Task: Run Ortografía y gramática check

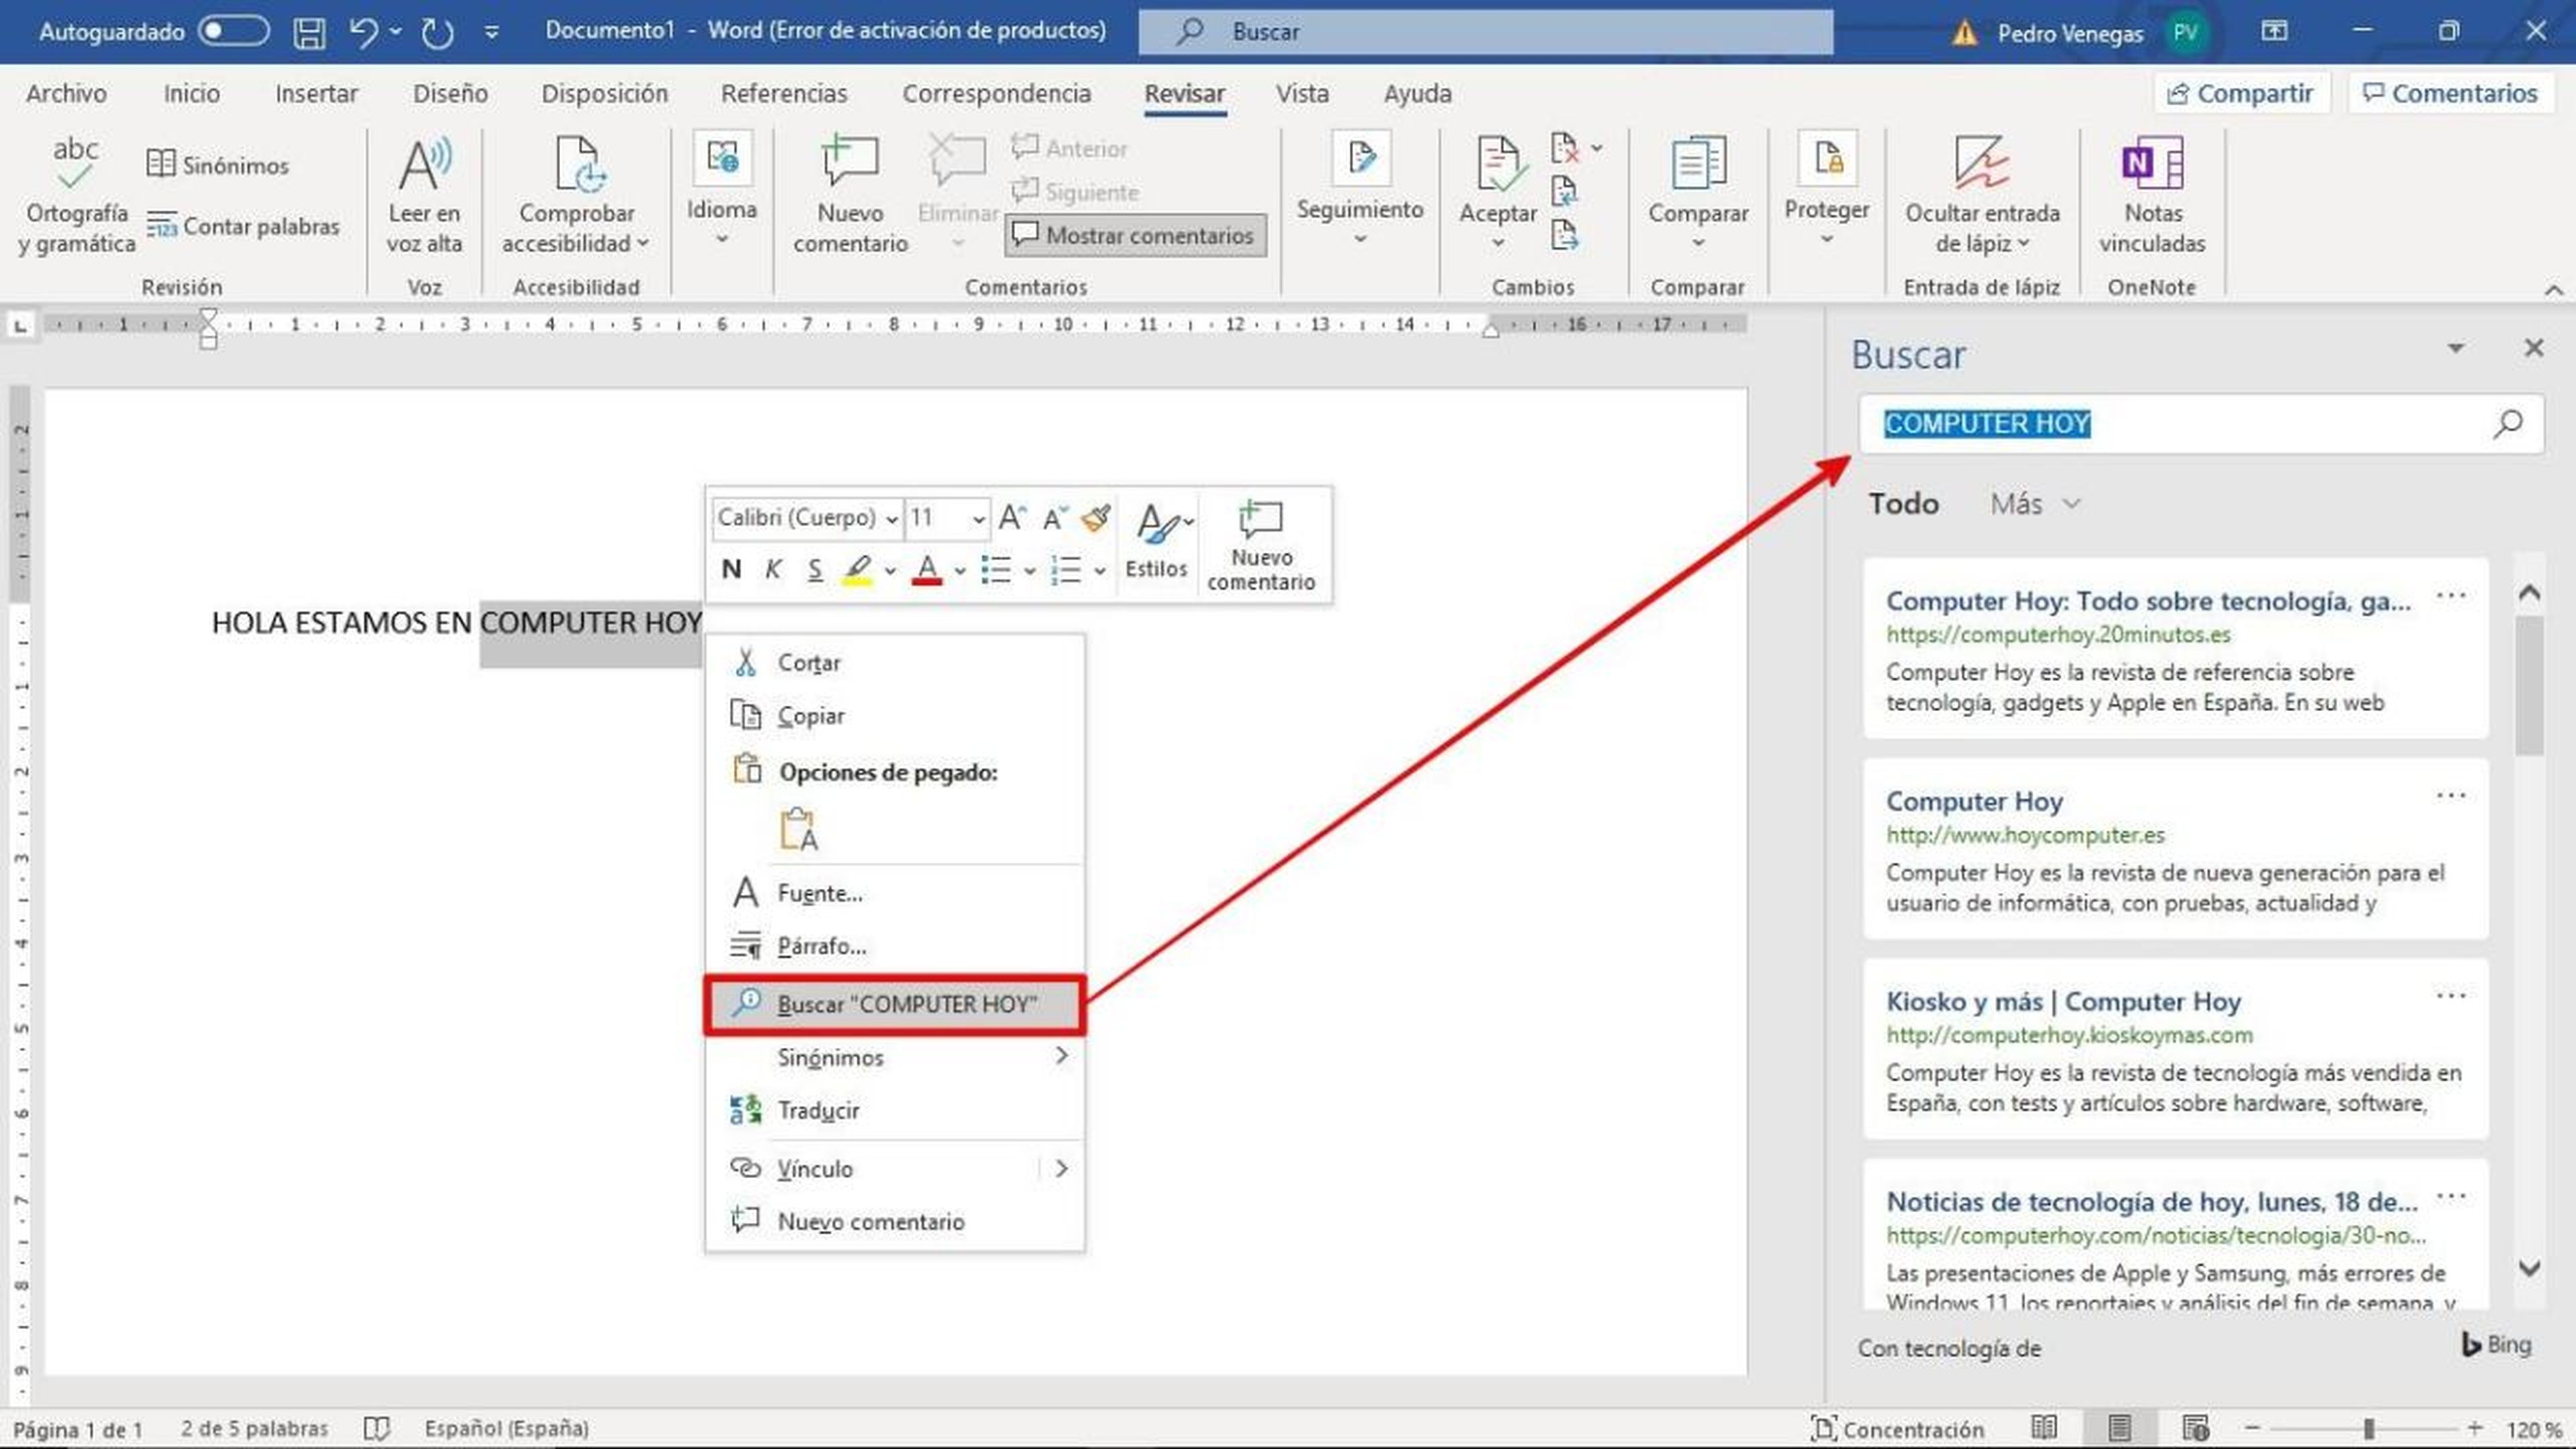Action: pos(76,196)
